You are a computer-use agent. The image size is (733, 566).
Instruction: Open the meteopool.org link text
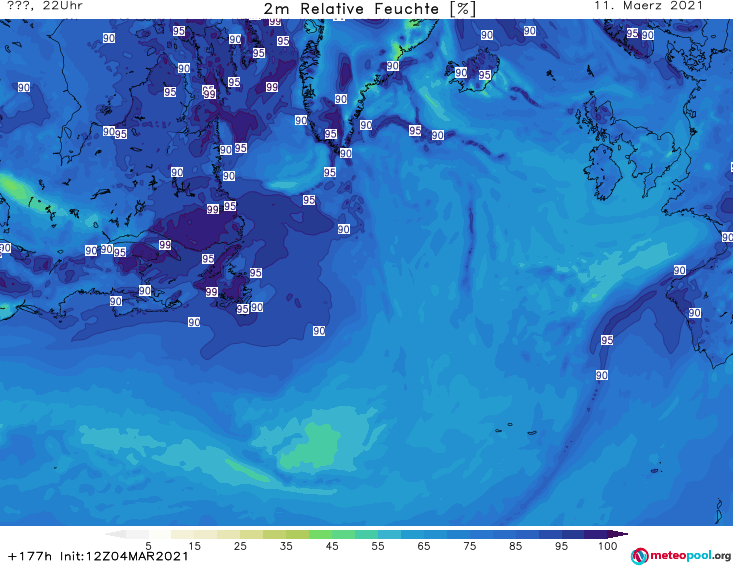(x=690, y=555)
